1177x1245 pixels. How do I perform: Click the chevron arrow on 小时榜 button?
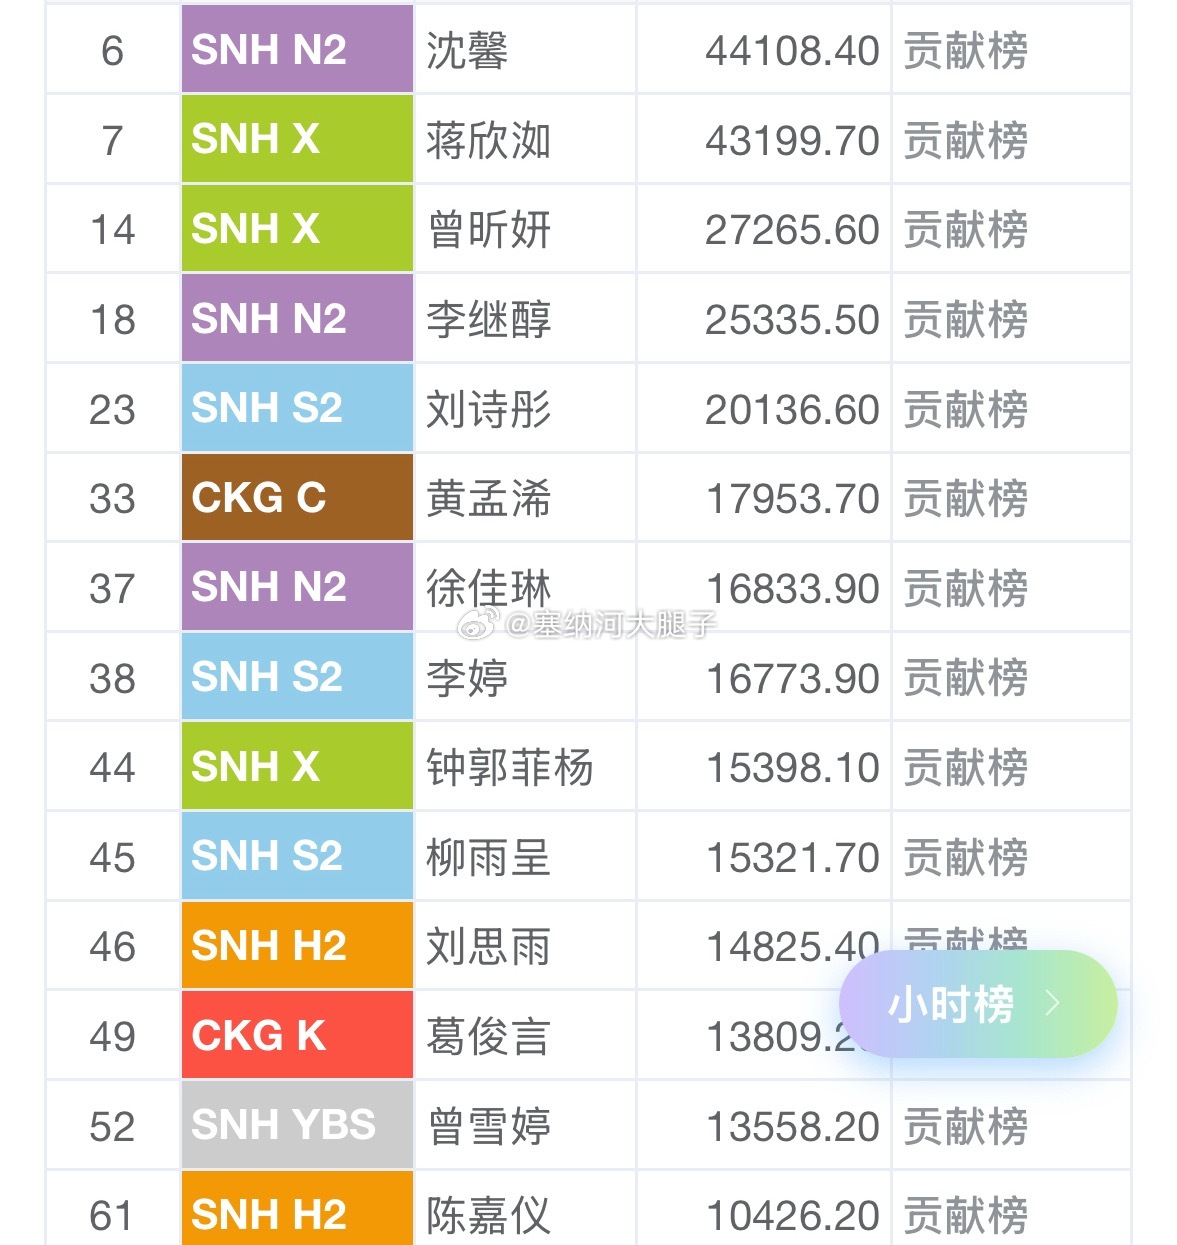pos(1052,1003)
